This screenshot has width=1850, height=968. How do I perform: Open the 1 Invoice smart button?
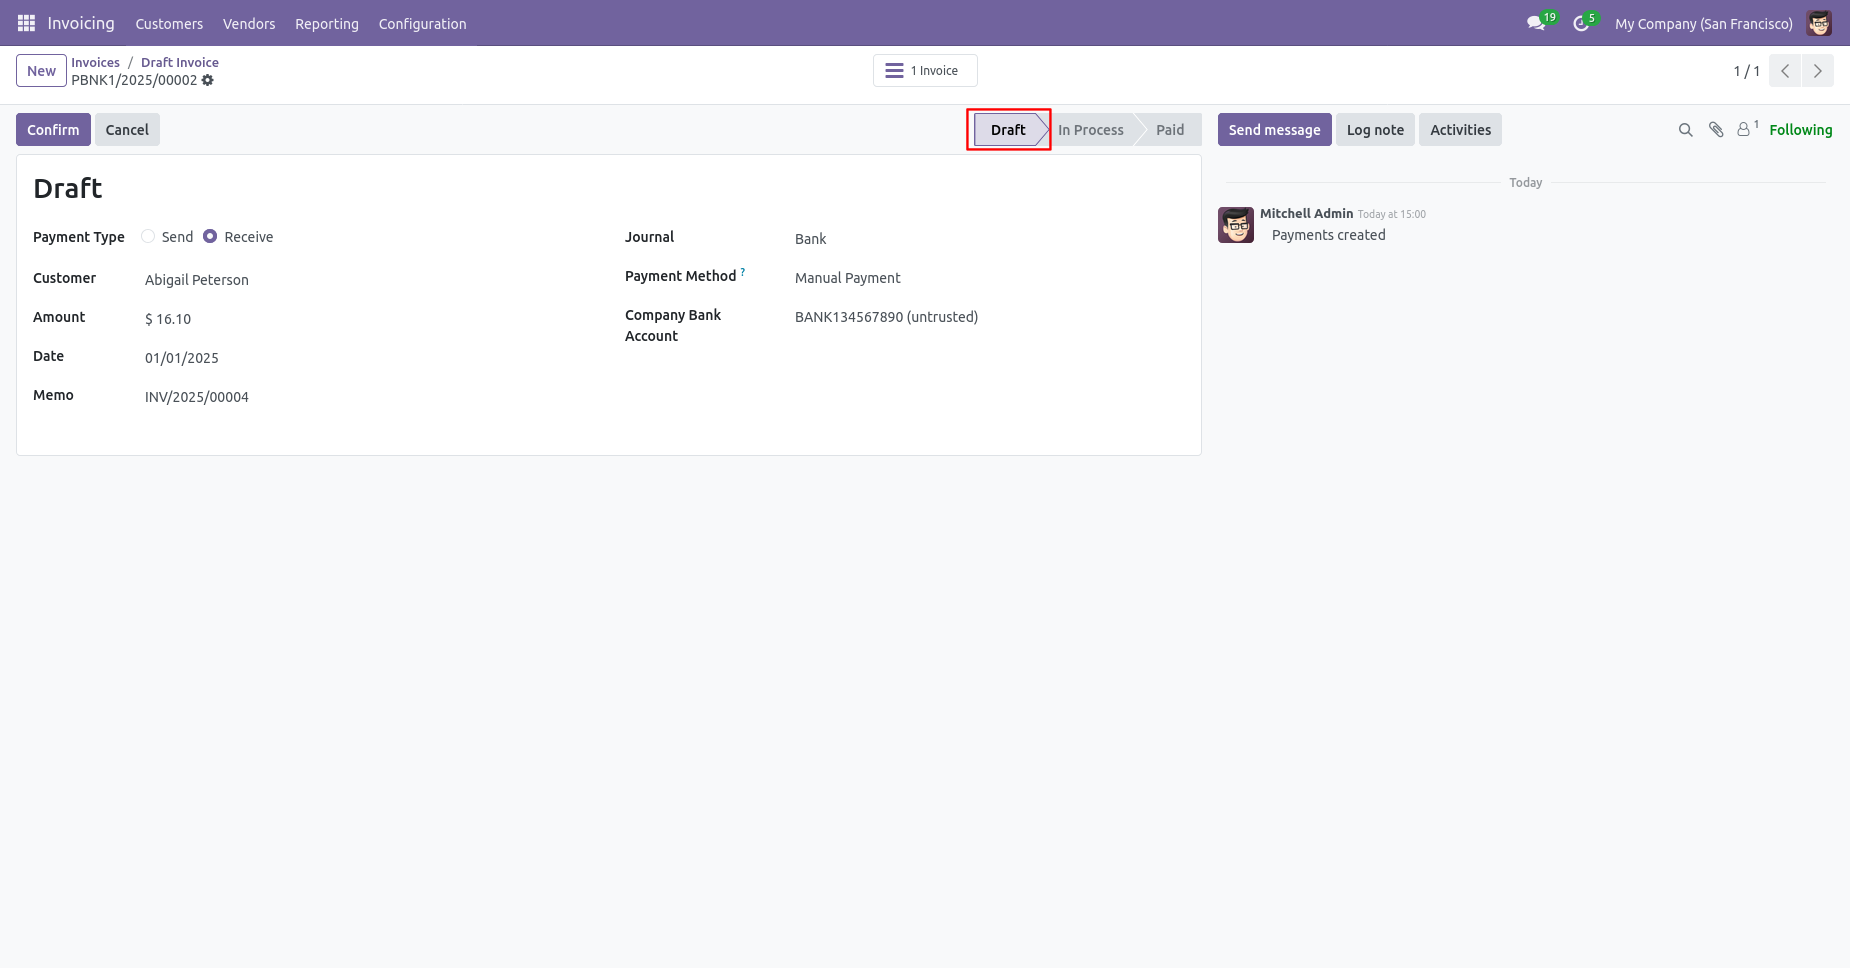tap(925, 71)
